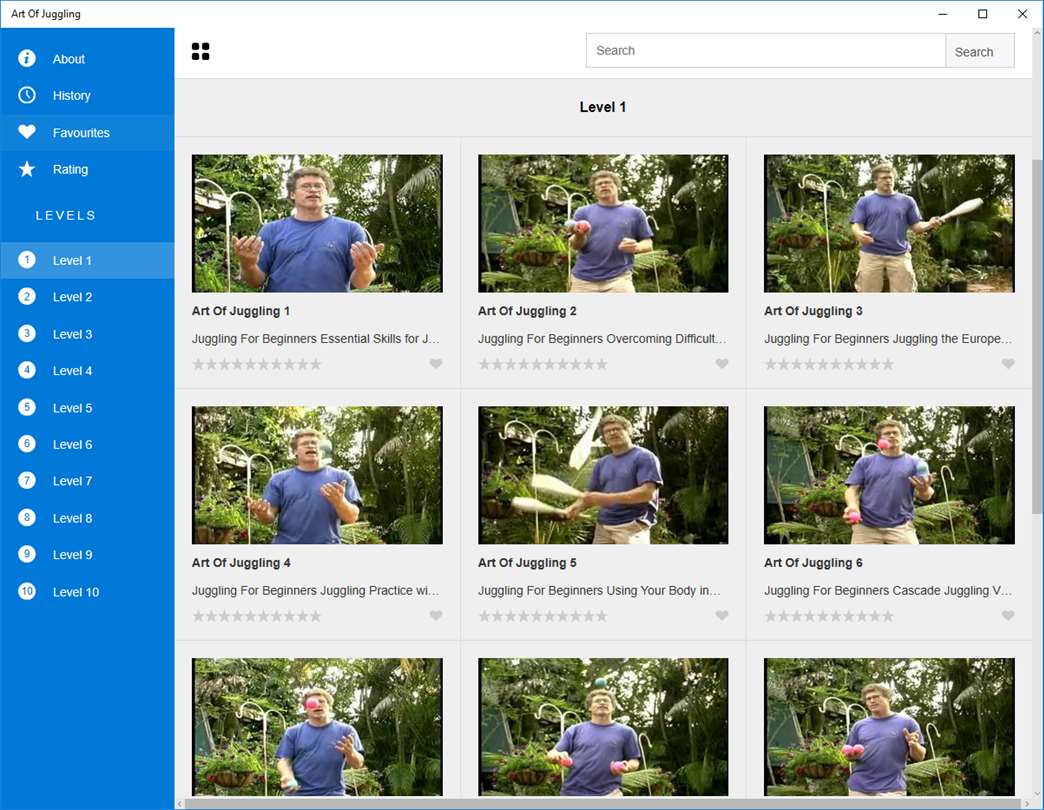Go to Level 7 videos

click(x=72, y=481)
